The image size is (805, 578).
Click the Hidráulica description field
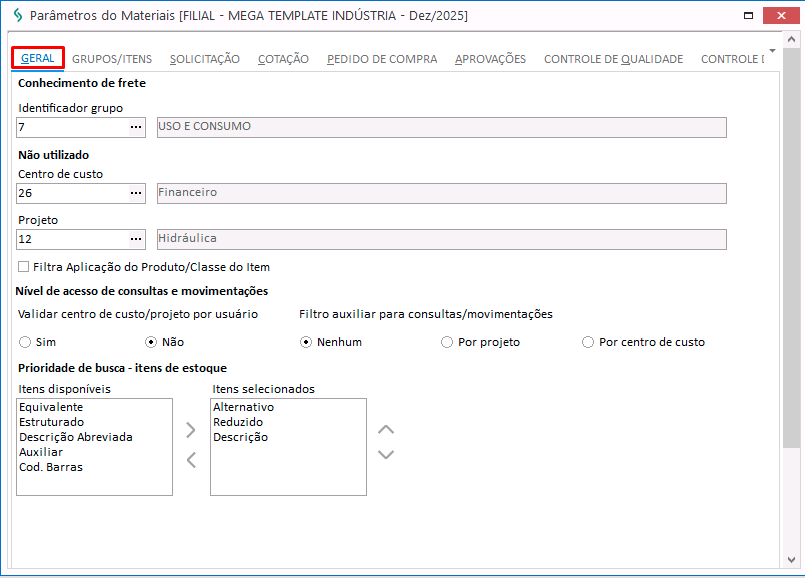pyautogui.click(x=442, y=239)
